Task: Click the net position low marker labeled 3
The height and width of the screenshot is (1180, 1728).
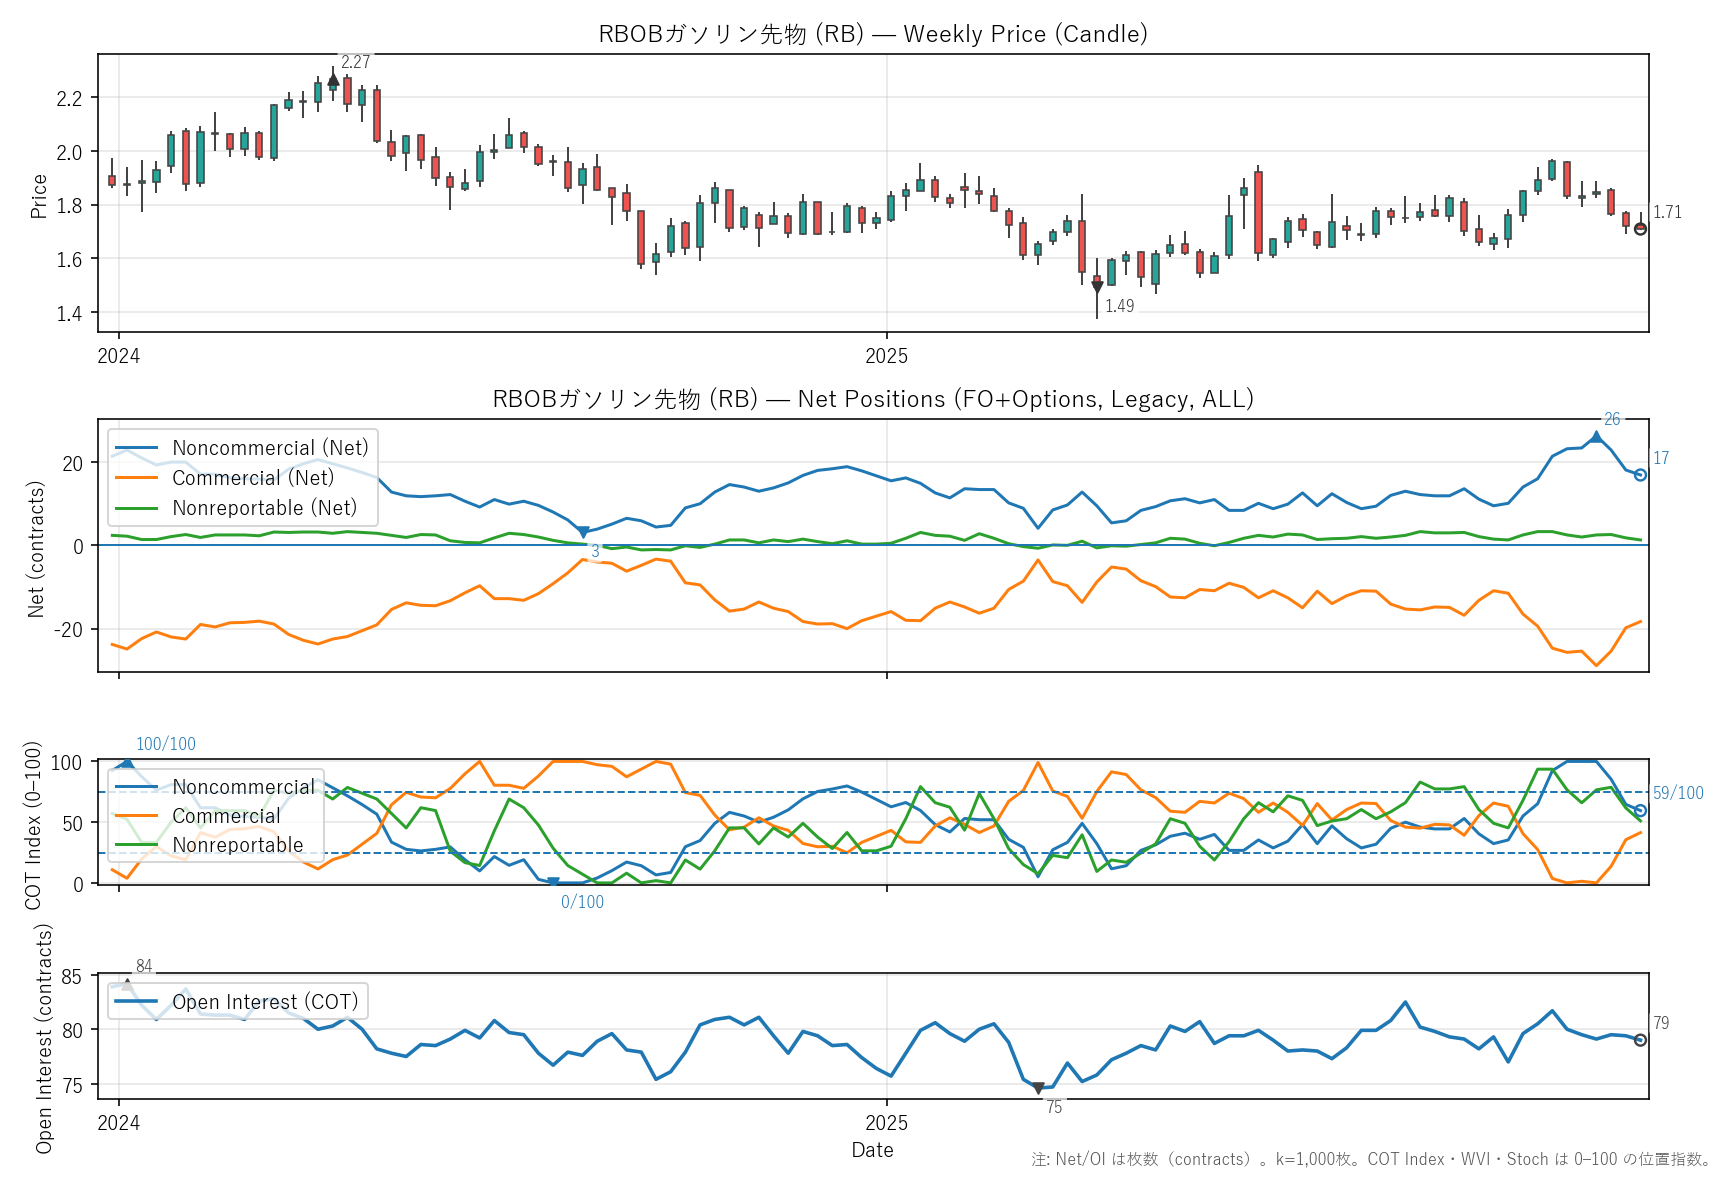Action: coord(583,533)
